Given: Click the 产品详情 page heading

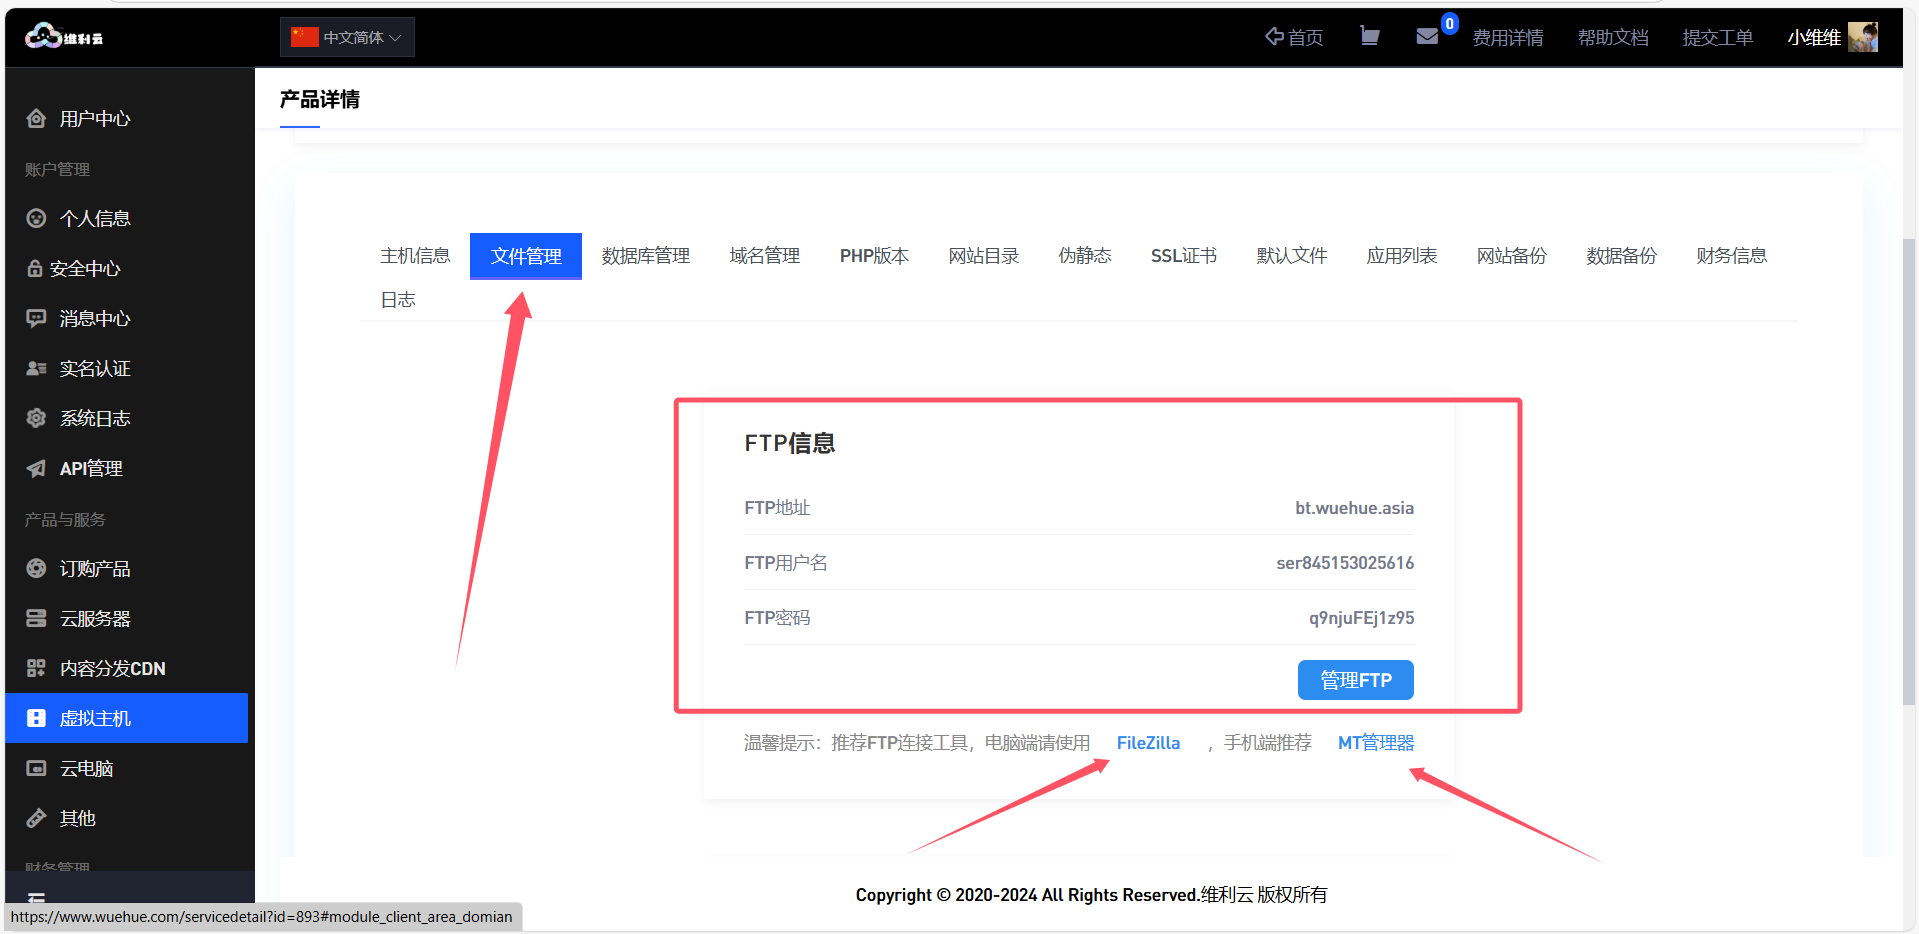Looking at the screenshot, I should [320, 99].
